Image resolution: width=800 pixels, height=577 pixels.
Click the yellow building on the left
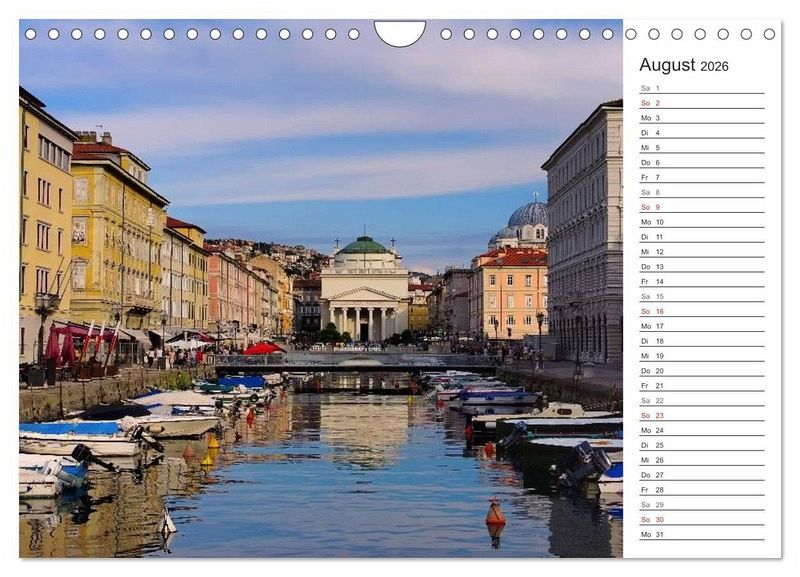[x=115, y=240]
